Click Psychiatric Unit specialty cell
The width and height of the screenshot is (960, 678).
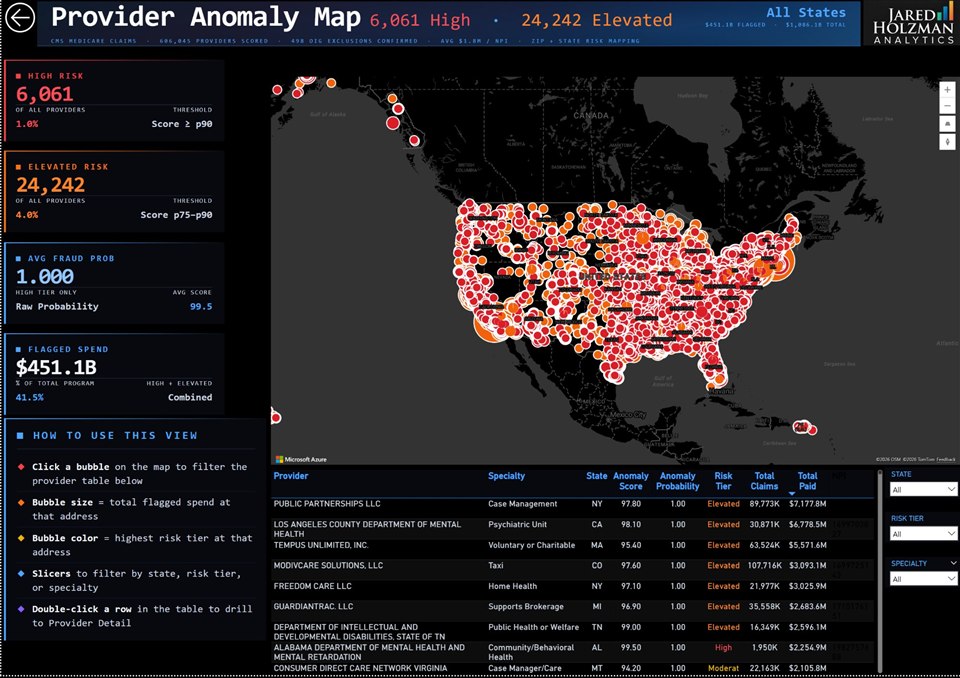click(517, 525)
